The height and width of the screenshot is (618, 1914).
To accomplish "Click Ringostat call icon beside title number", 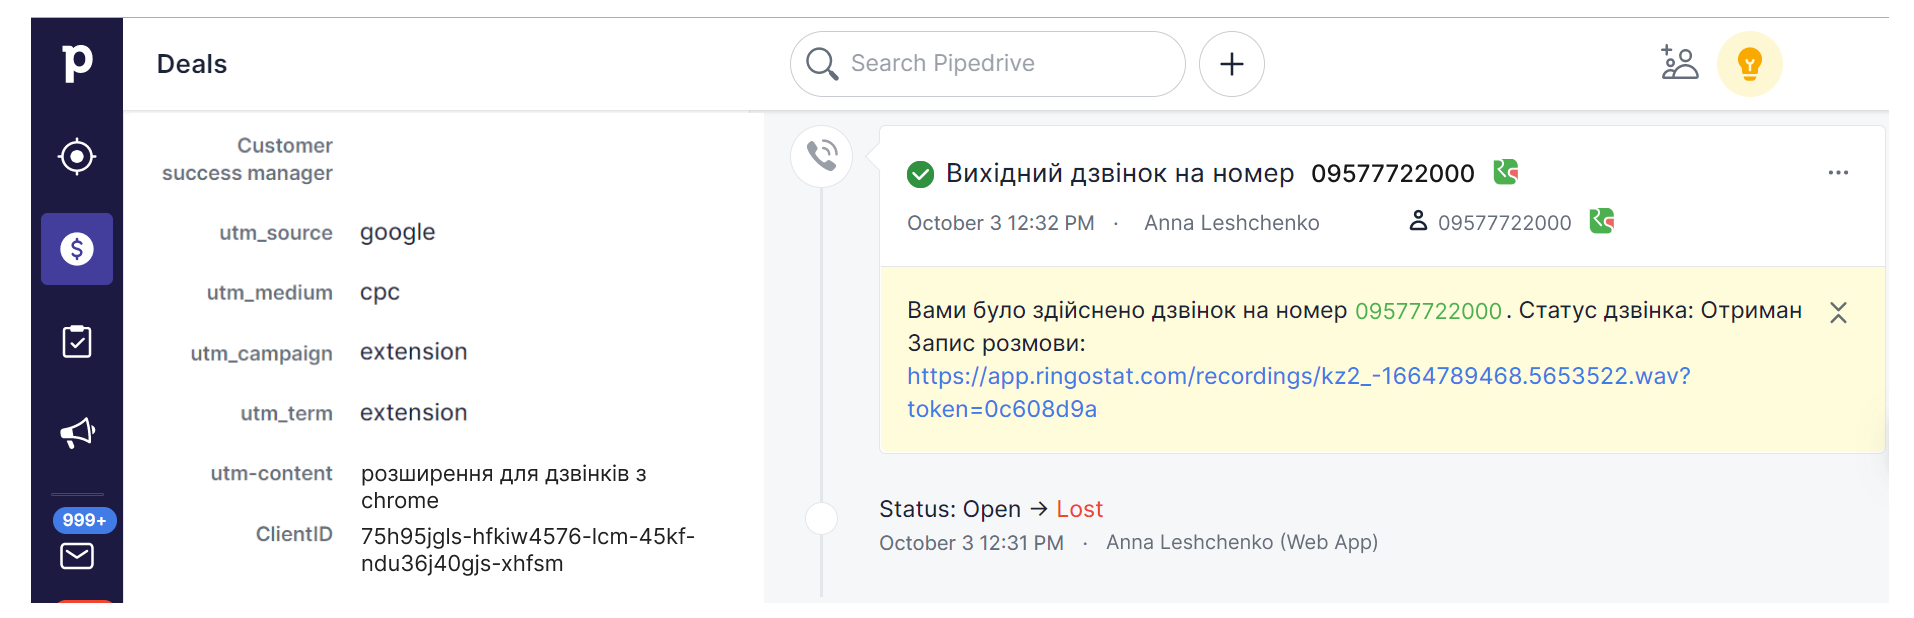I will [x=1506, y=172].
